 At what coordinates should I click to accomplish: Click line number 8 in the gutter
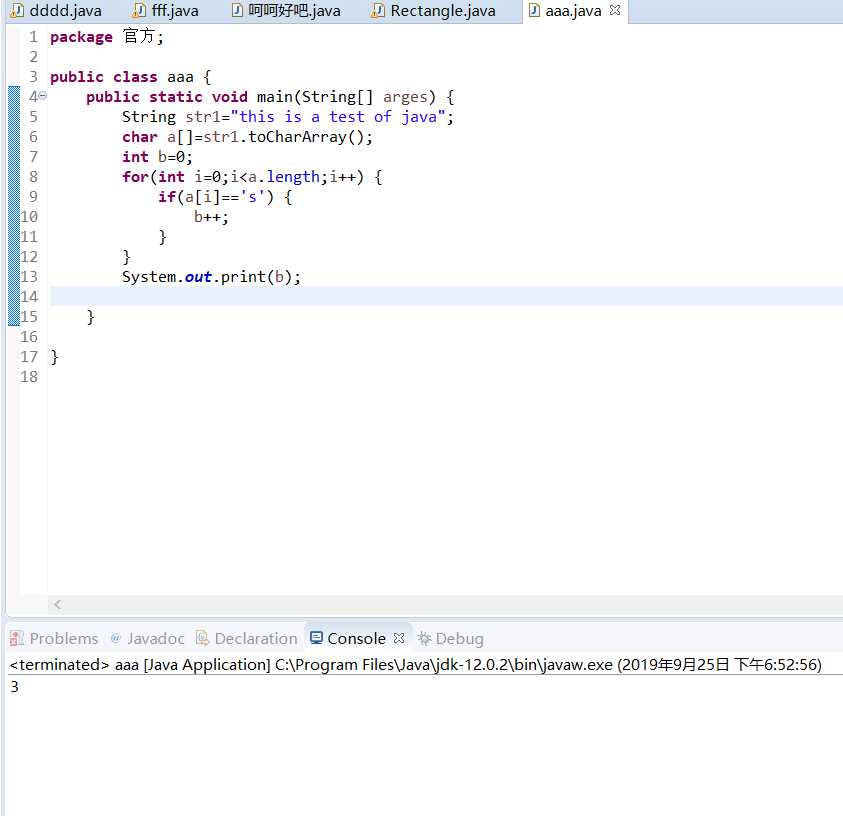pos(33,177)
